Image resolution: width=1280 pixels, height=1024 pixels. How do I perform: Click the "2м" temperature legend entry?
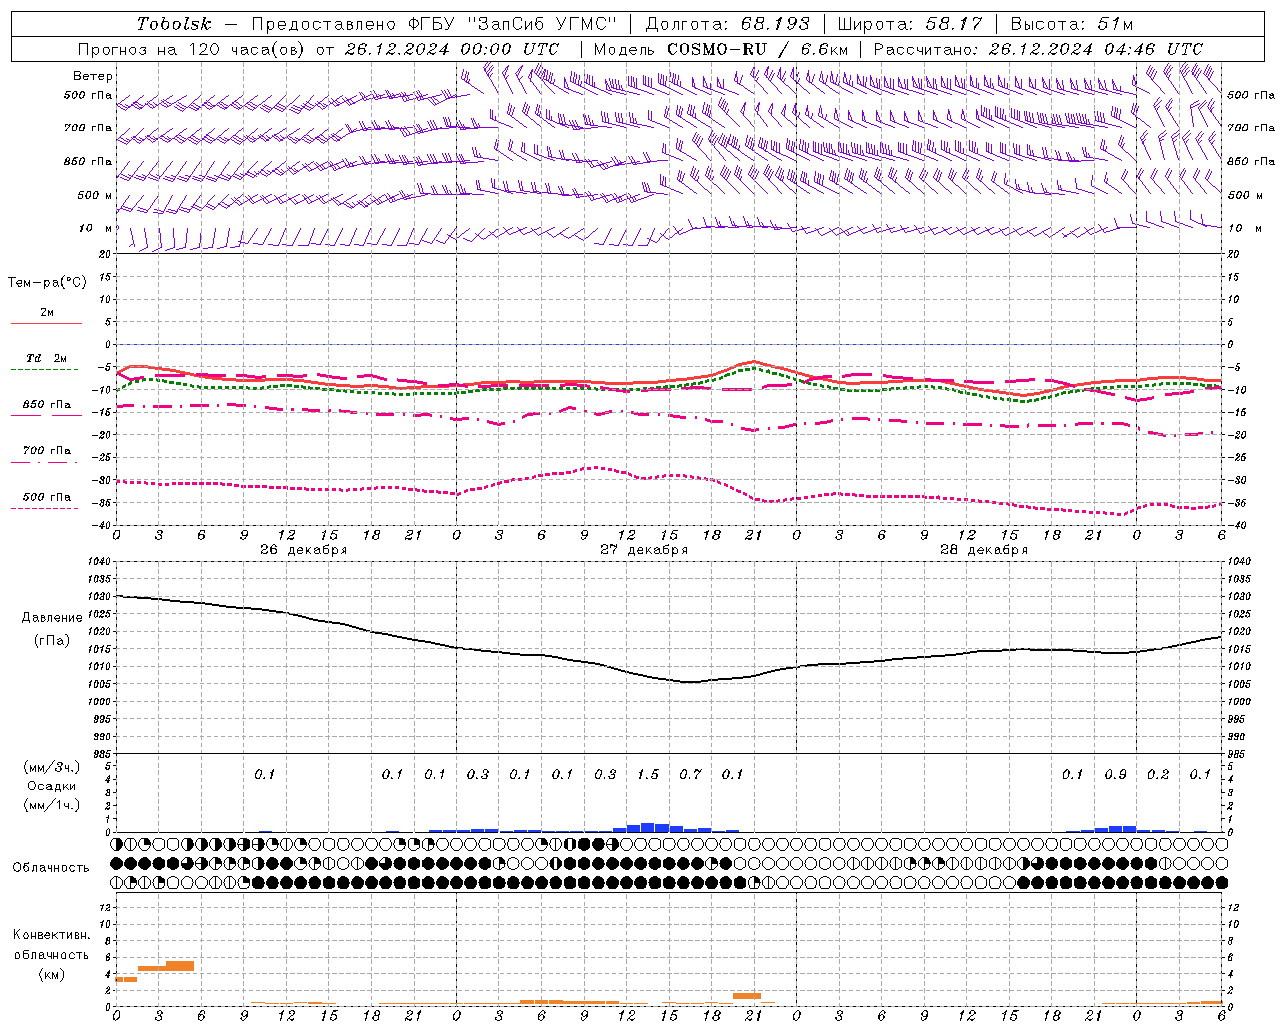coord(47,313)
